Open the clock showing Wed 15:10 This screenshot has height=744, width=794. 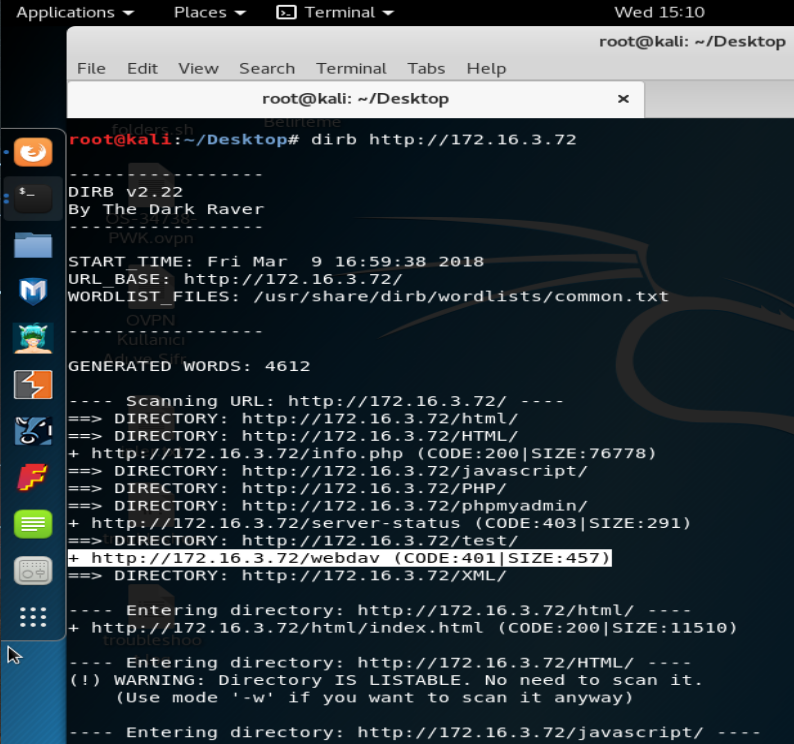[x=659, y=12]
